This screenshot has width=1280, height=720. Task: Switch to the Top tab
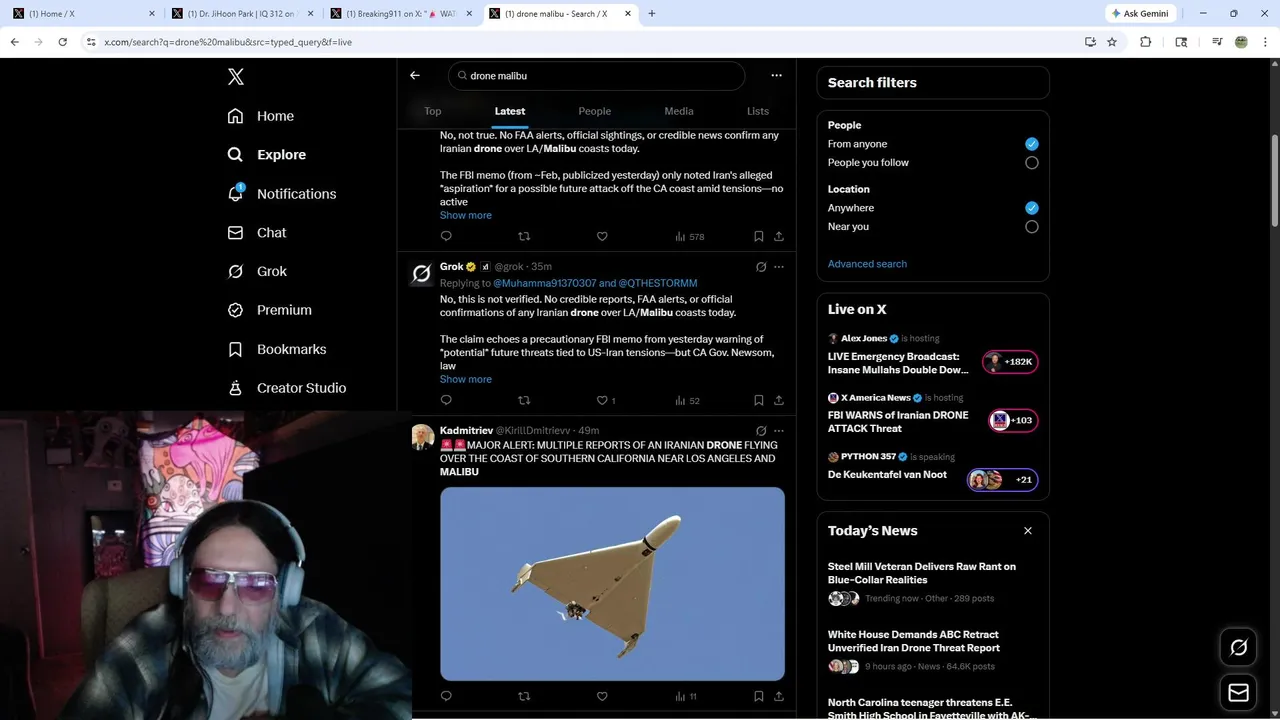click(432, 111)
